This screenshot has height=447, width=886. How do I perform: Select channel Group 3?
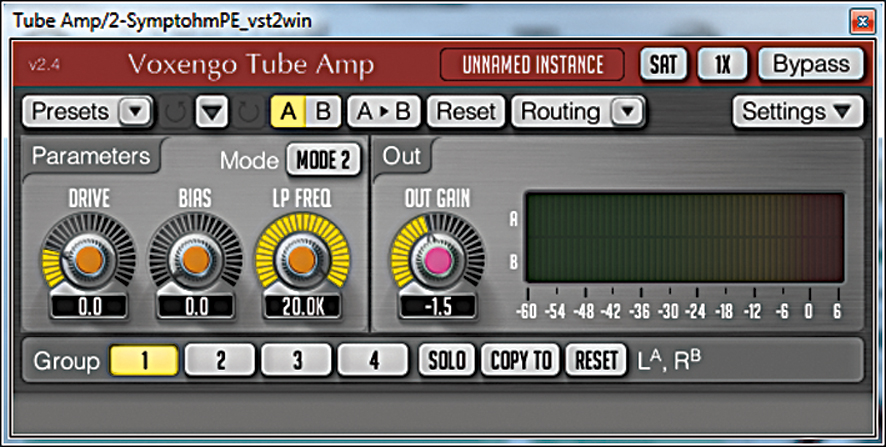tap(297, 360)
